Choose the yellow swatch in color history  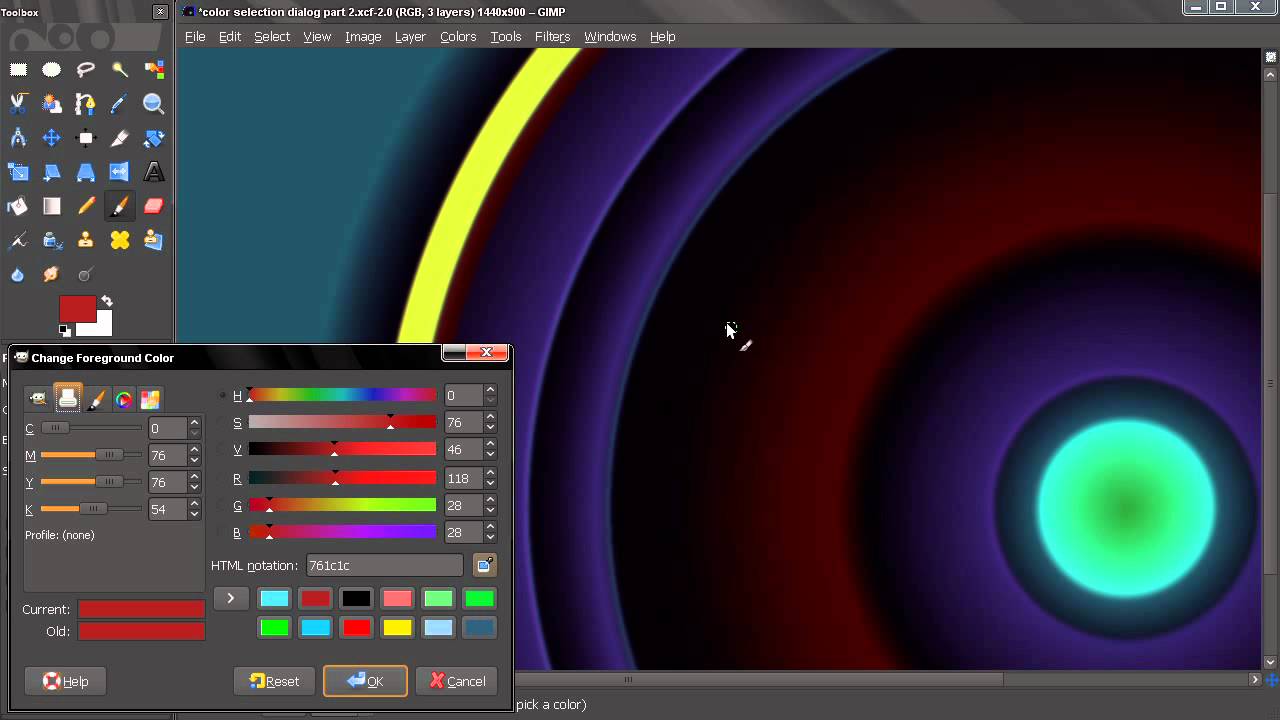(x=397, y=627)
